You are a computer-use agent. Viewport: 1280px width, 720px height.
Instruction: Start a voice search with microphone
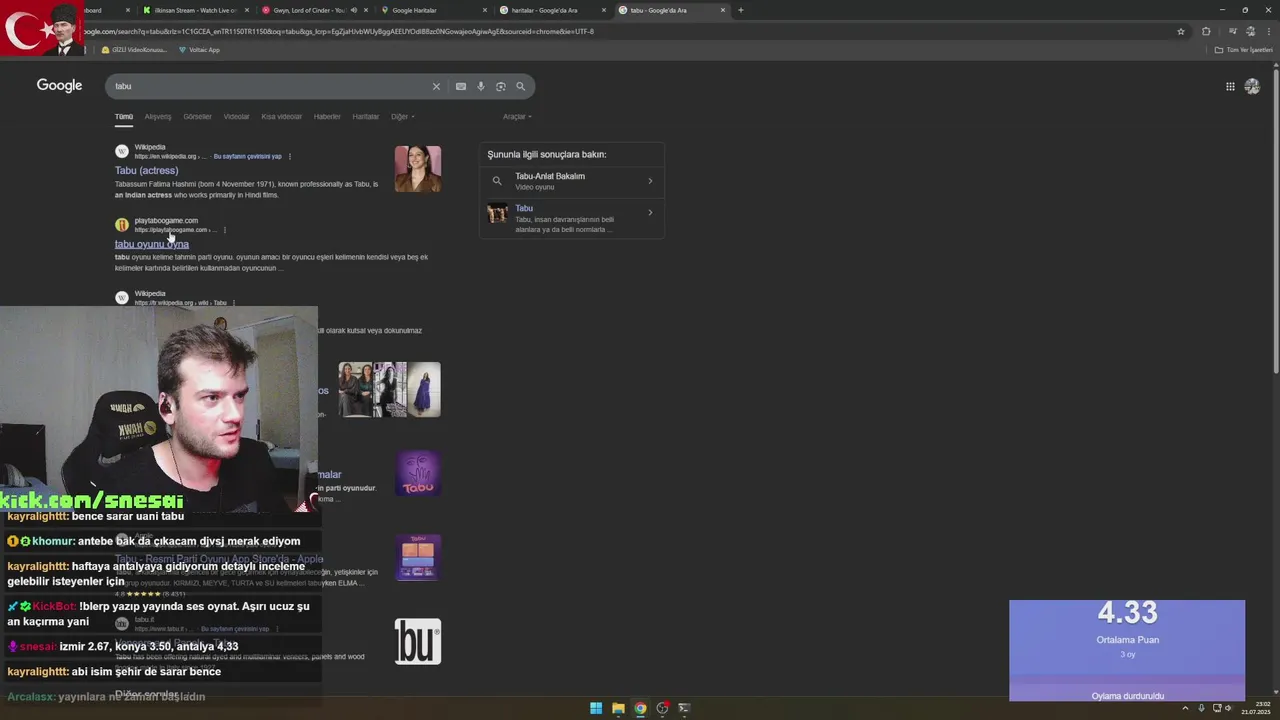pos(481,86)
